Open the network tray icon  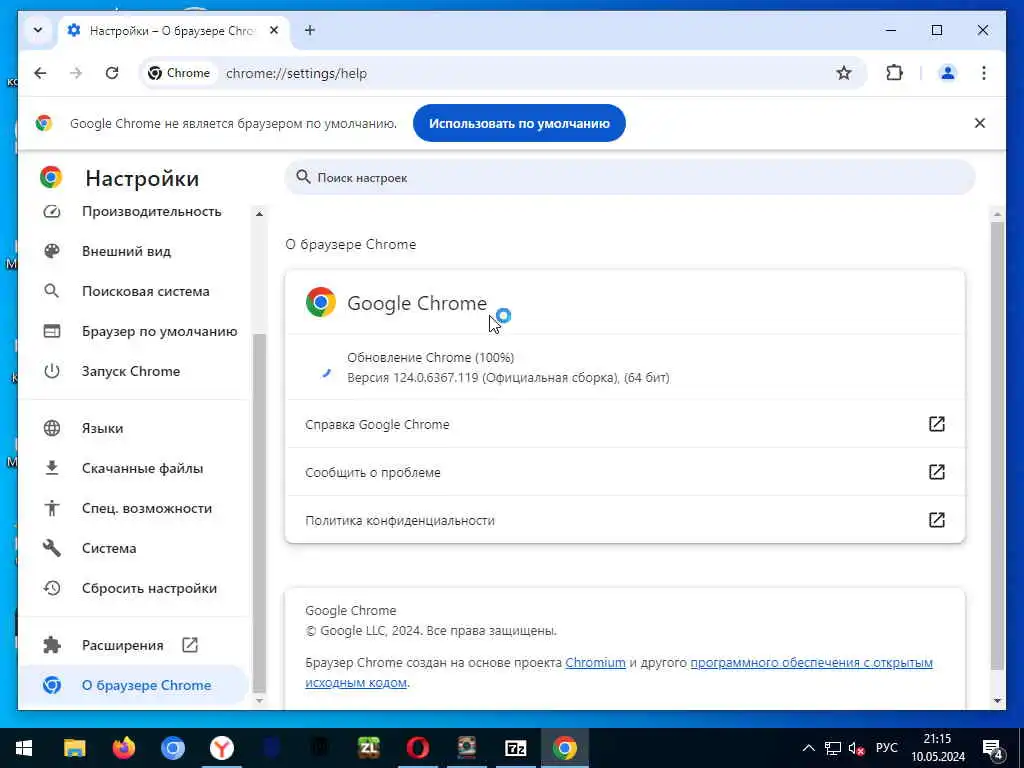[x=833, y=748]
